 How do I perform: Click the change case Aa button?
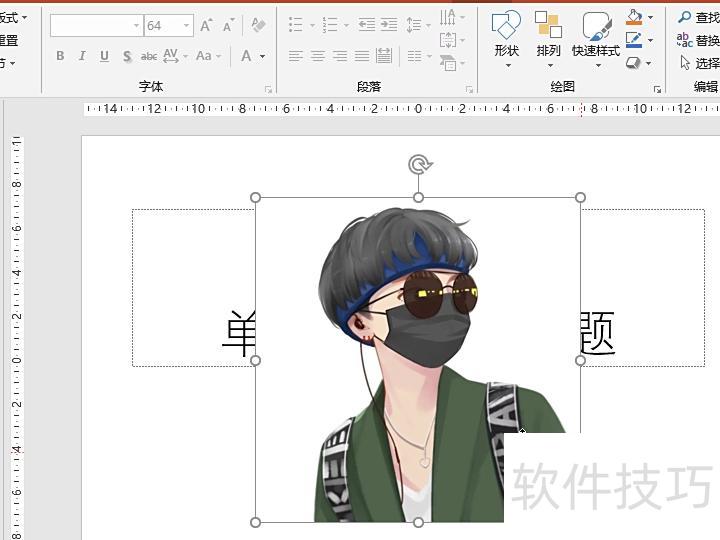[x=204, y=56]
